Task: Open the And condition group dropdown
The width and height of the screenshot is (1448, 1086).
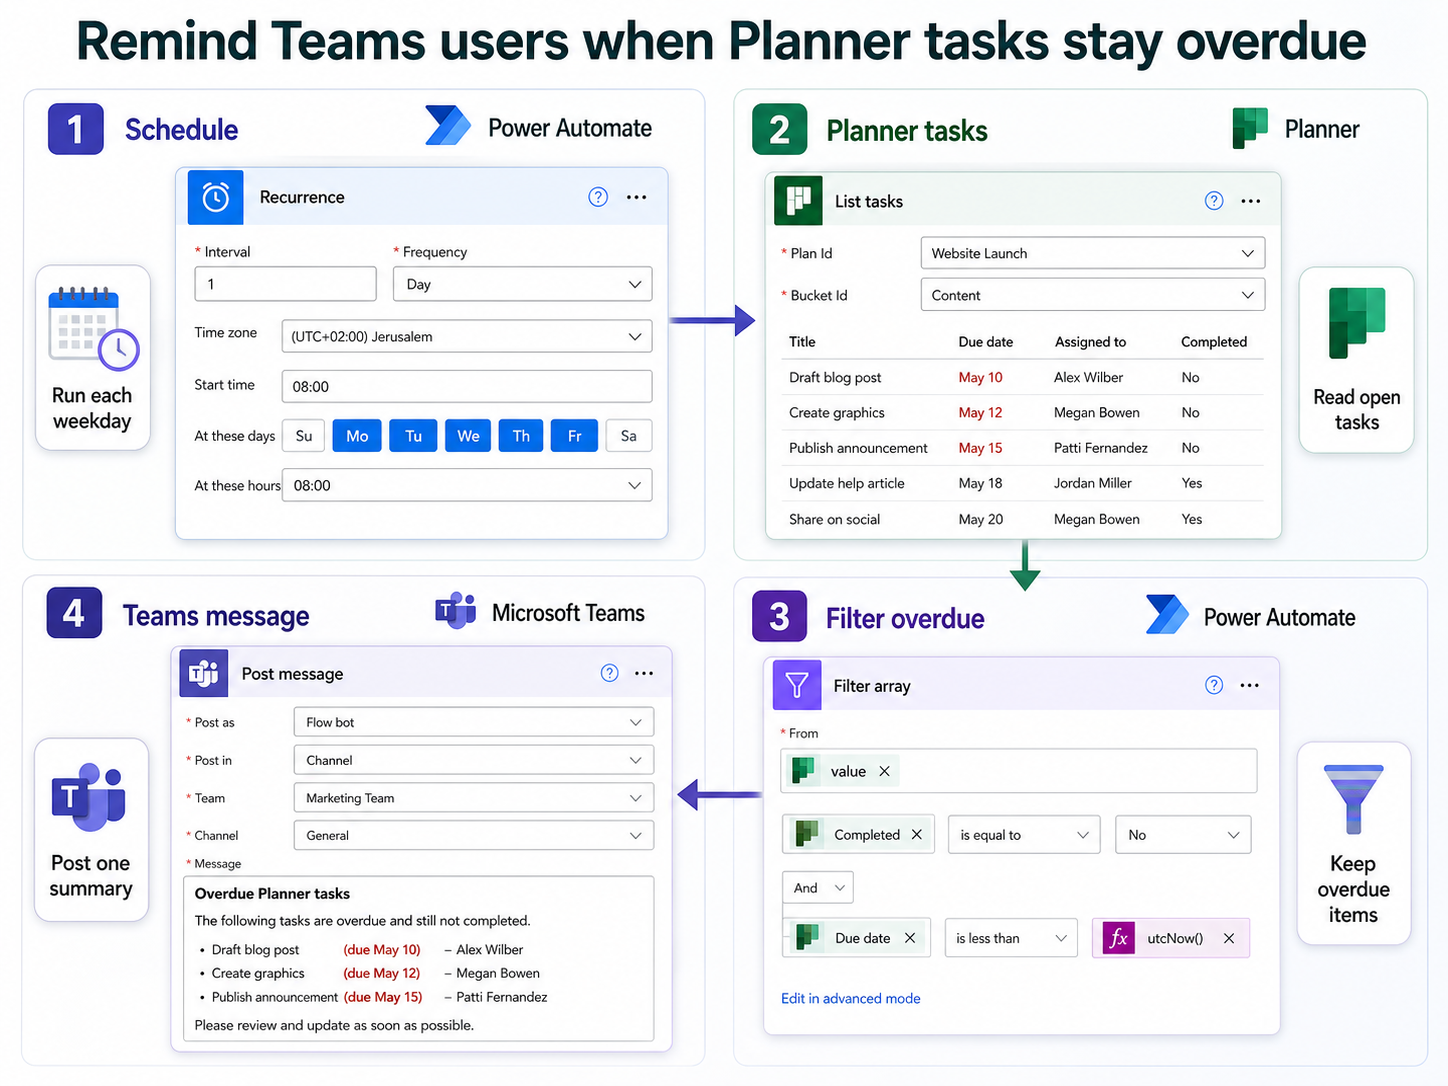Action: (x=818, y=887)
